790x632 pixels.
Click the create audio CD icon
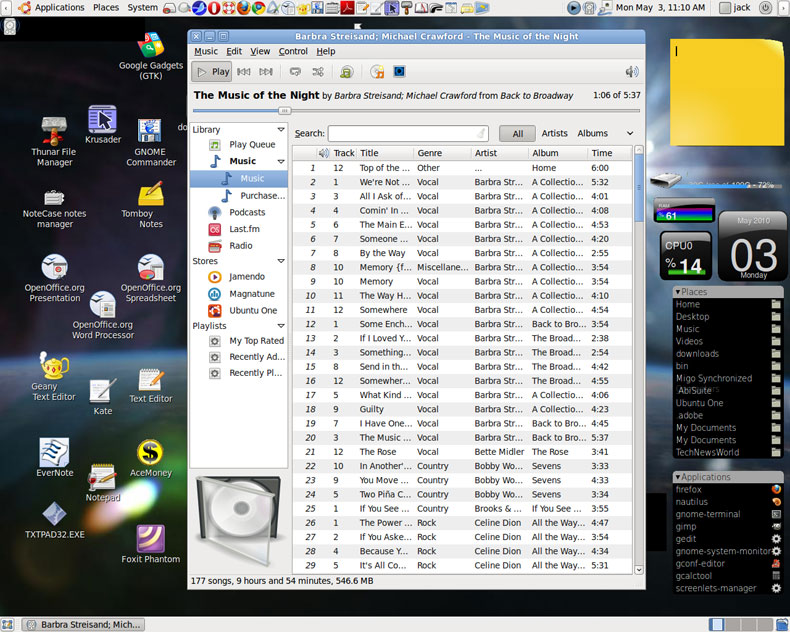click(377, 72)
